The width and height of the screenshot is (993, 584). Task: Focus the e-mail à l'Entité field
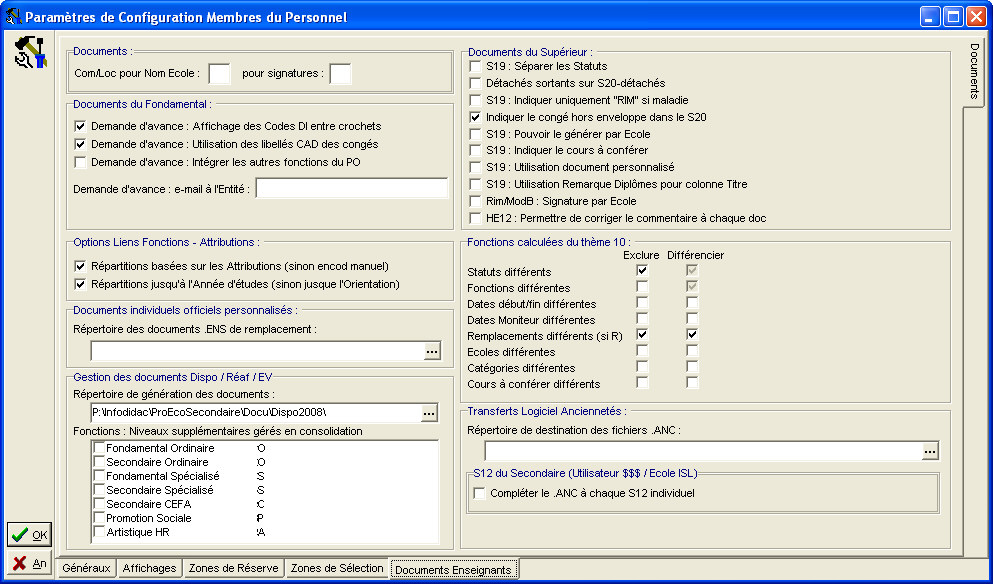click(351, 188)
